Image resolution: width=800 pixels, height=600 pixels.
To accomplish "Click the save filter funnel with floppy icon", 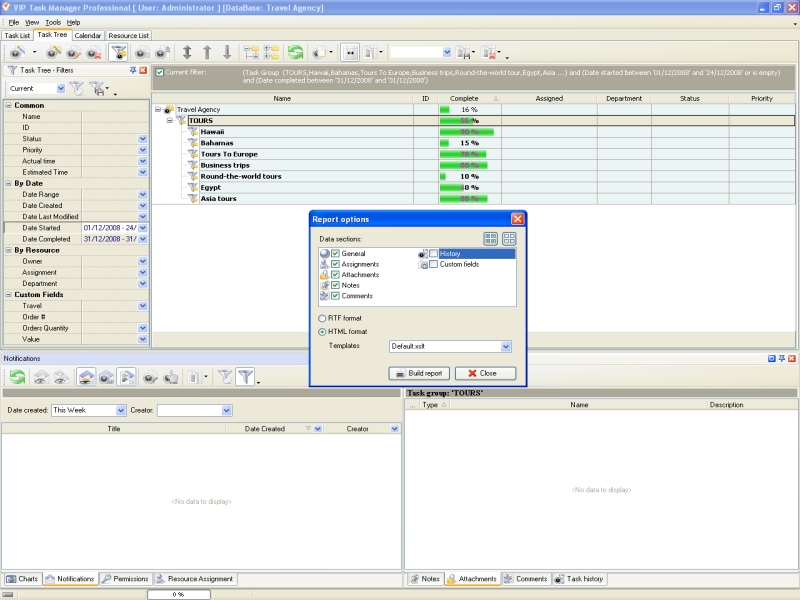I will (97, 89).
